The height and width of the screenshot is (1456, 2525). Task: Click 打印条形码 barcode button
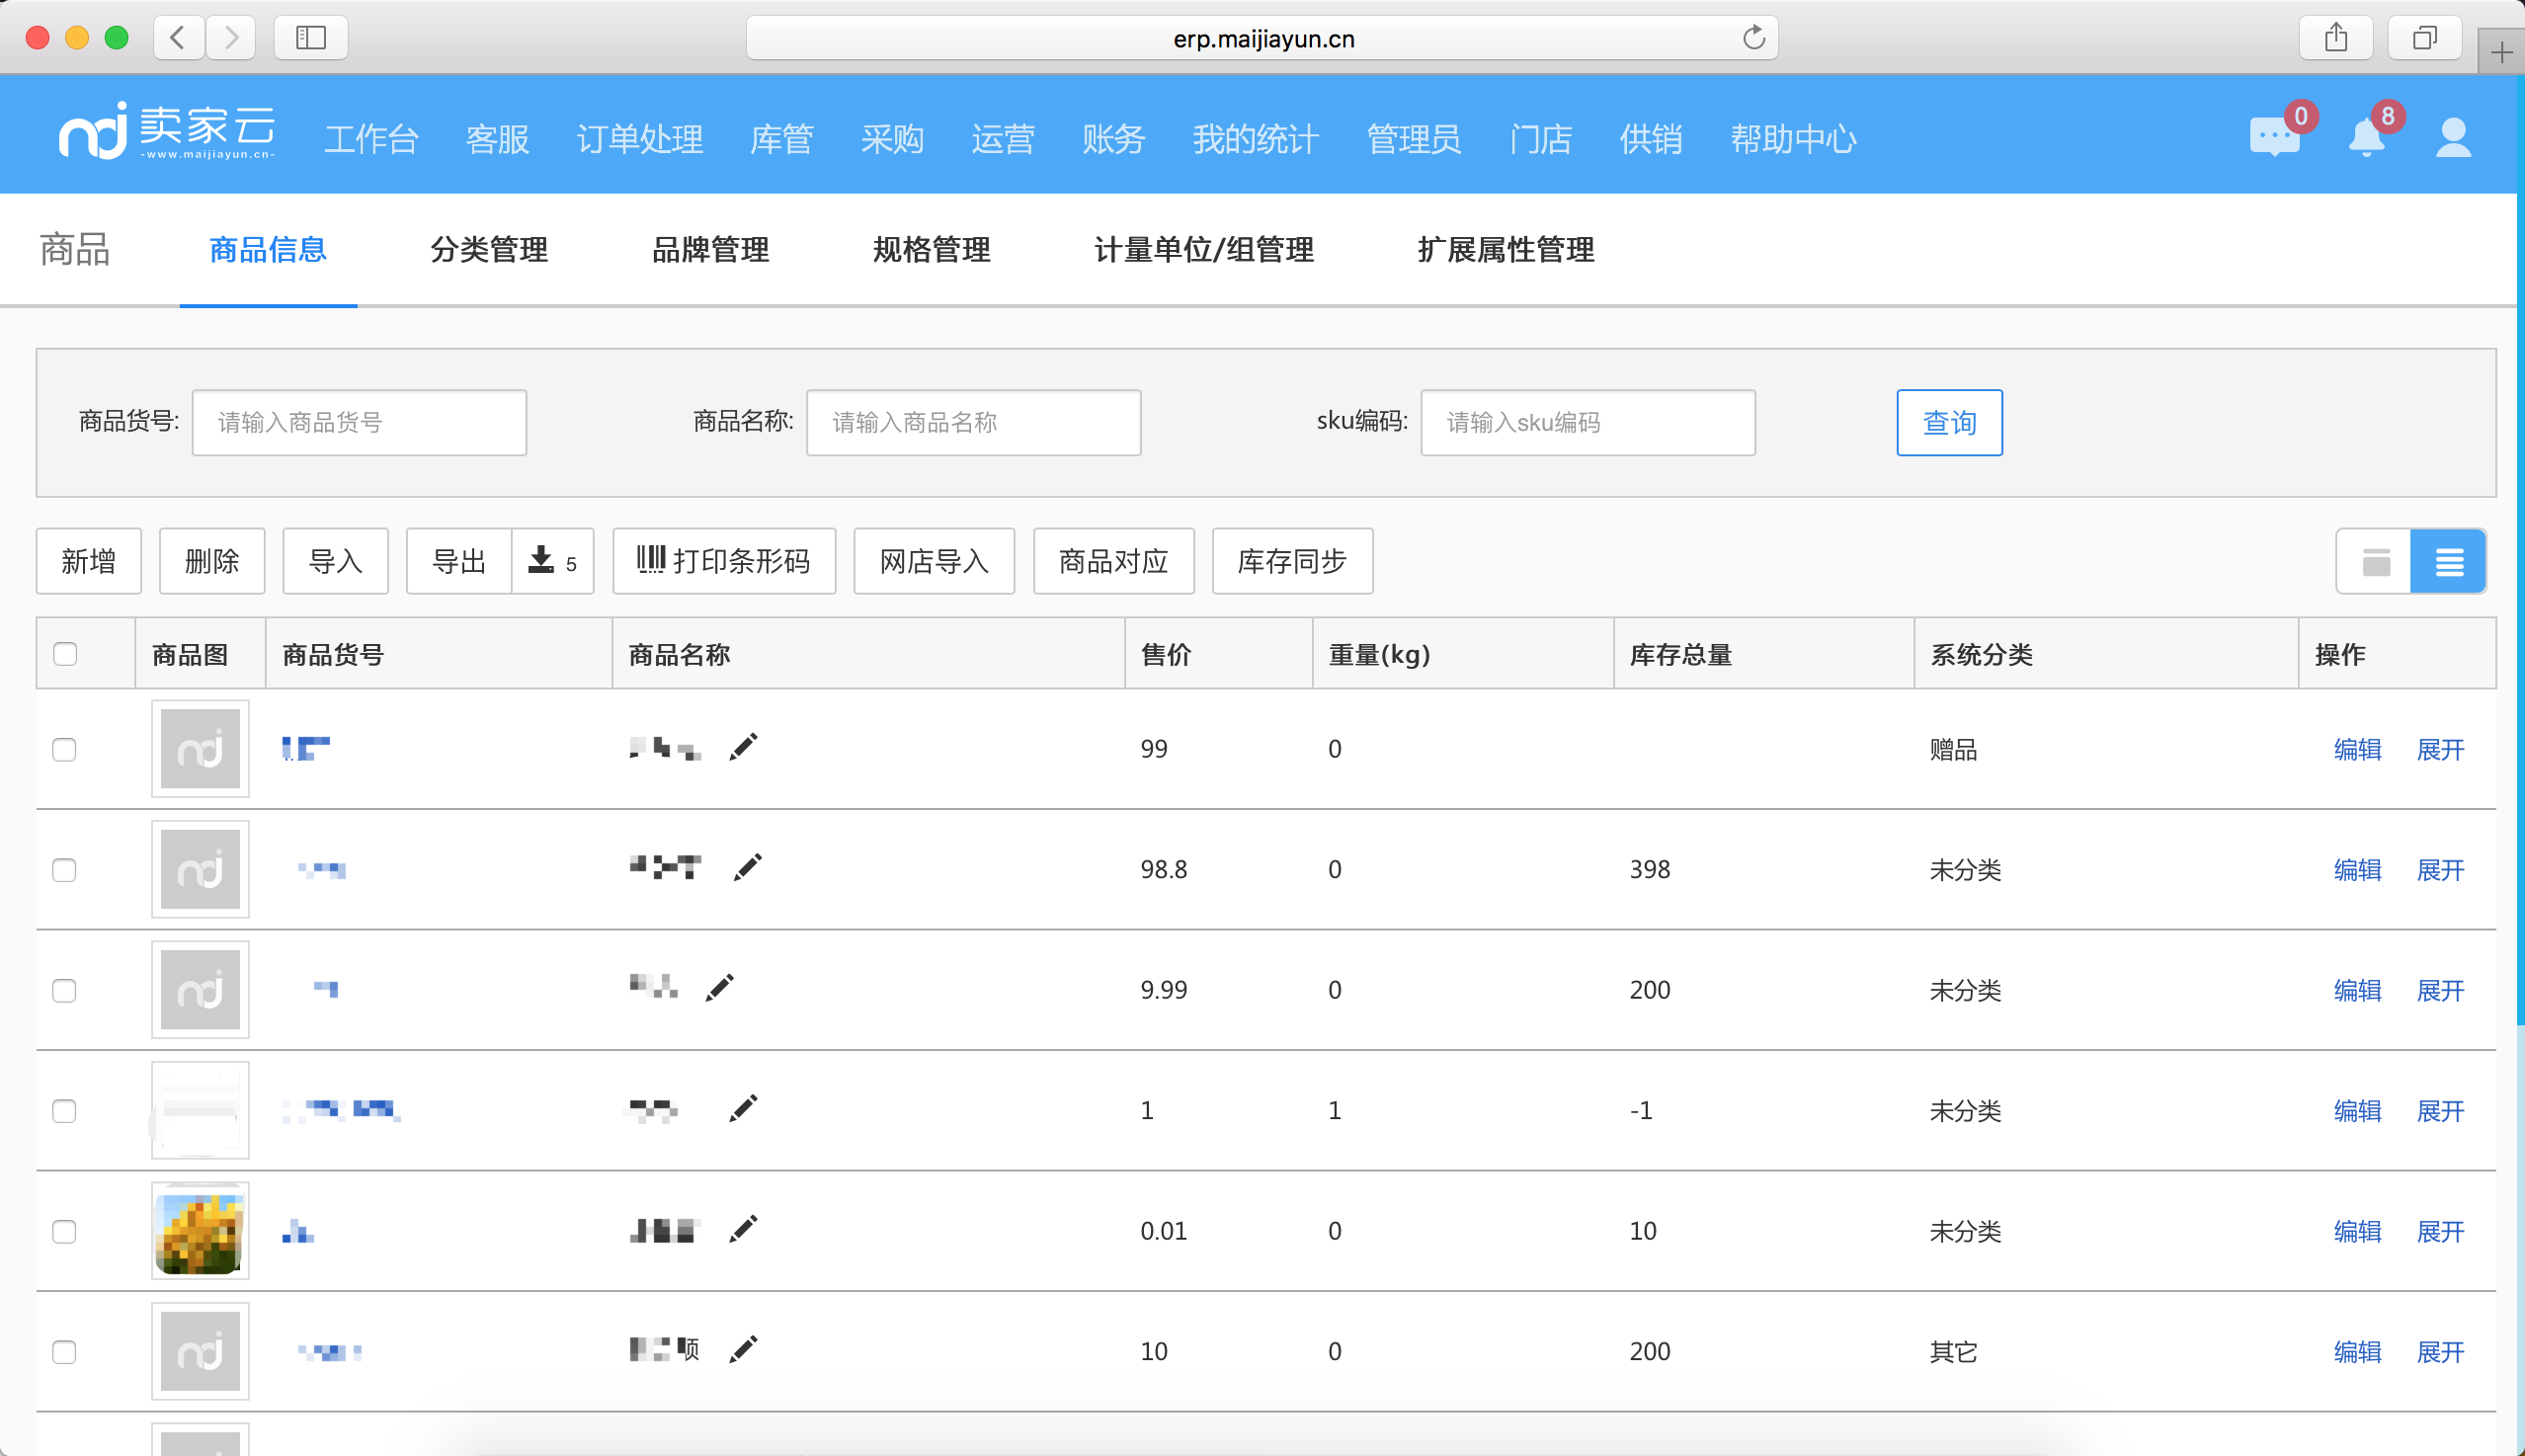724,561
